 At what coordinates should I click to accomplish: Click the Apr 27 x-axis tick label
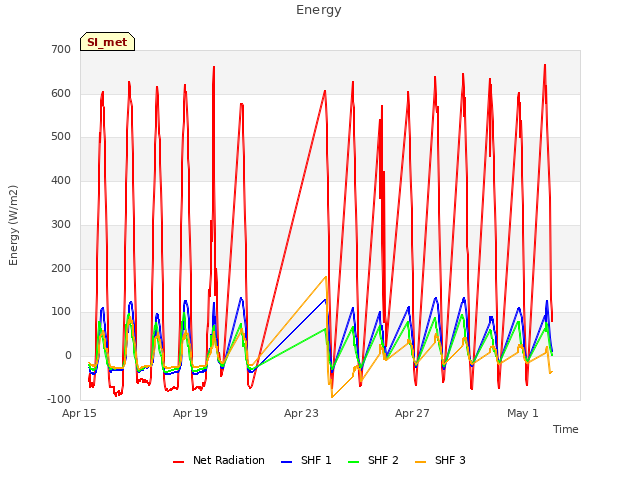coord(412,413)
